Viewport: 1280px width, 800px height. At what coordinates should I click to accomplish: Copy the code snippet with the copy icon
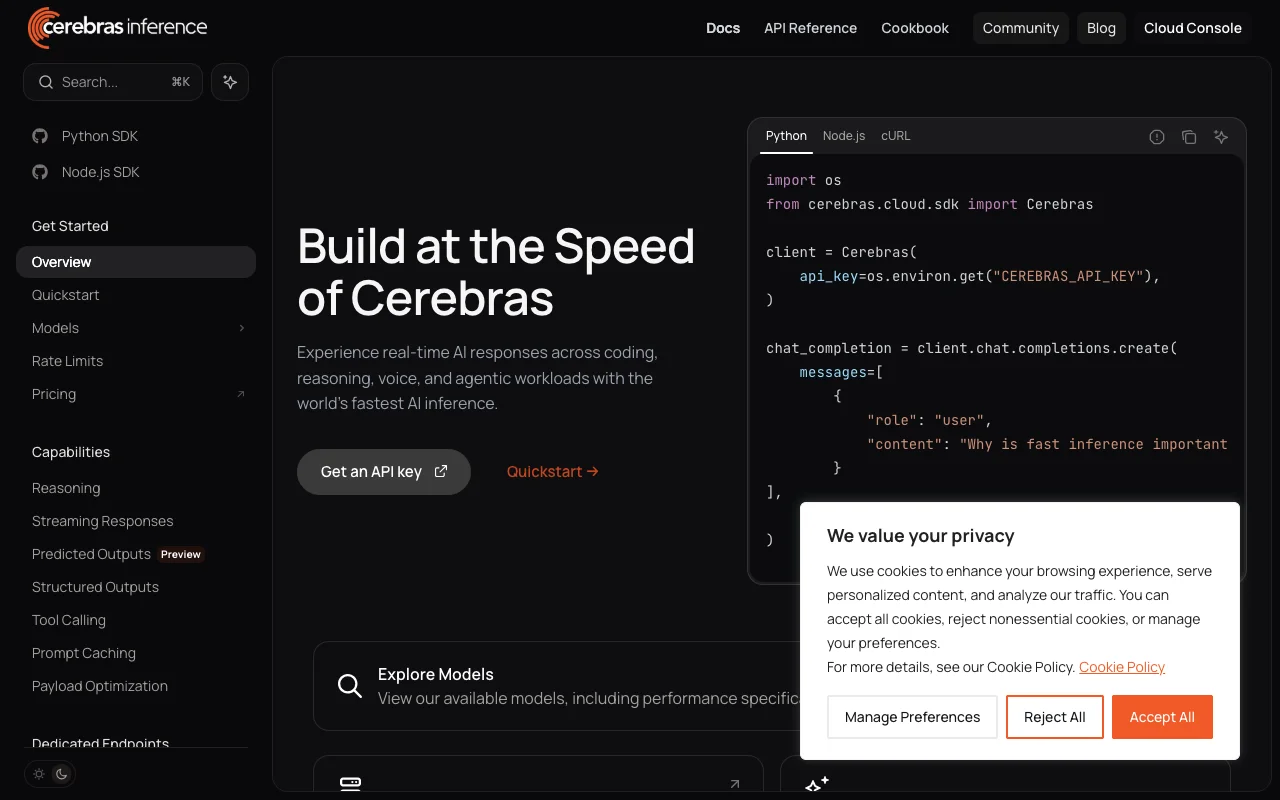click(1189, 137)
